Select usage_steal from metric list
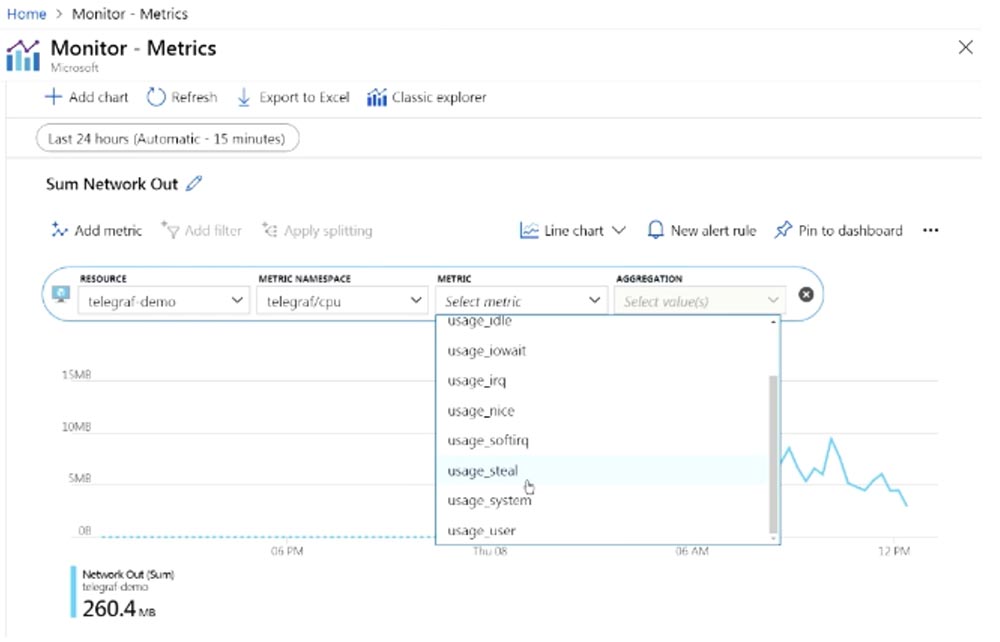This screenshot has height=642, width=1000. 483,471
